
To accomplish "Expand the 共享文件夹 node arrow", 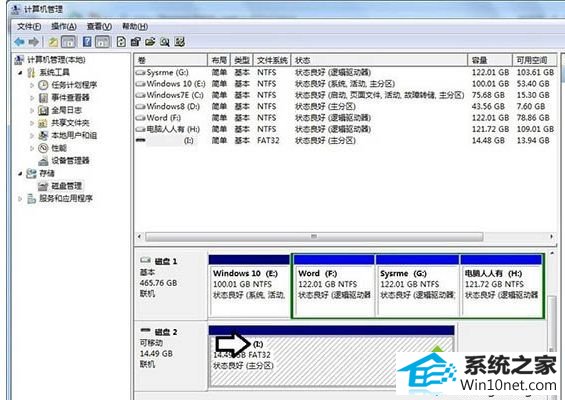I will tap(32, 123).
